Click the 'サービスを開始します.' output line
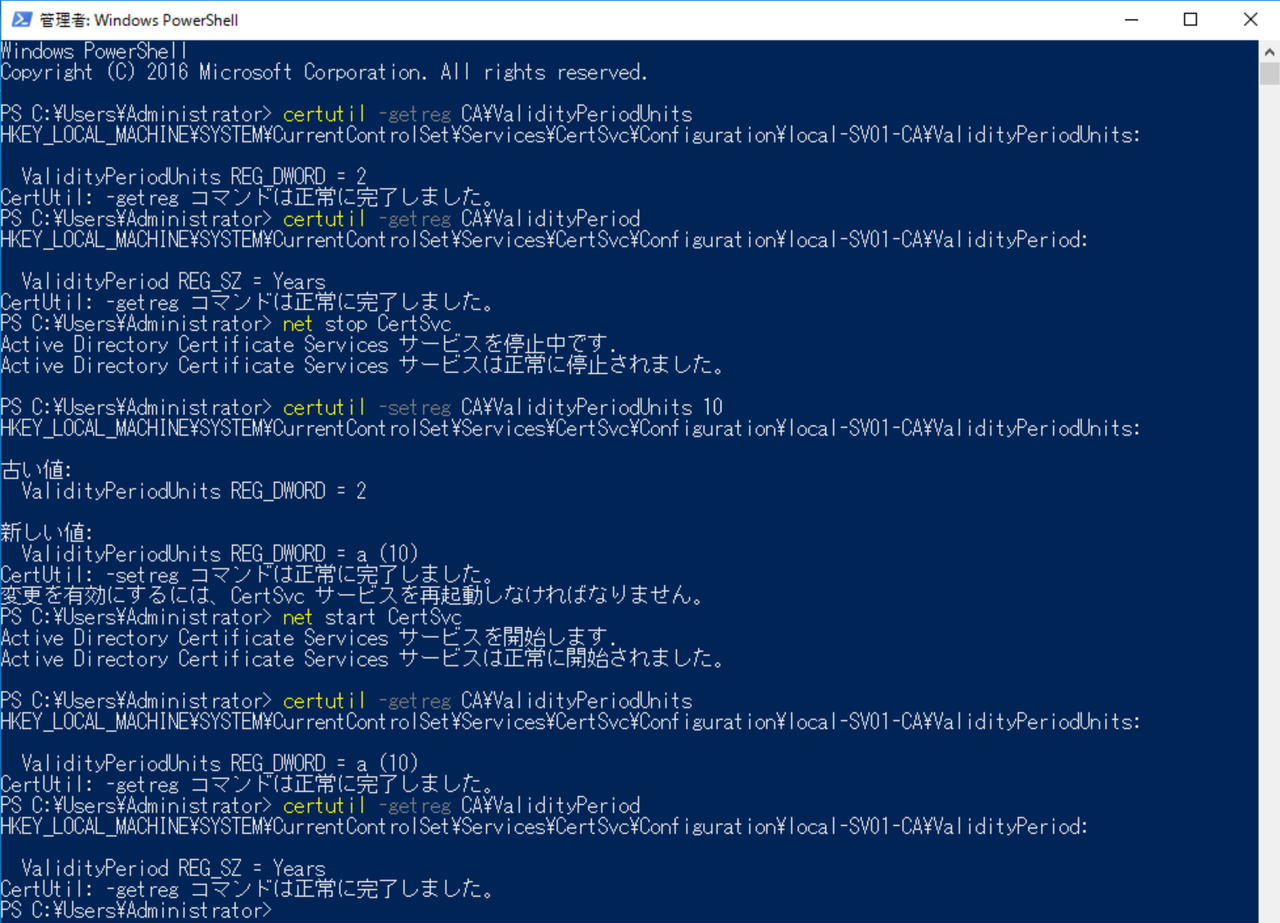Viewport: 1280px width, 923px height. (x=308, y=638)
